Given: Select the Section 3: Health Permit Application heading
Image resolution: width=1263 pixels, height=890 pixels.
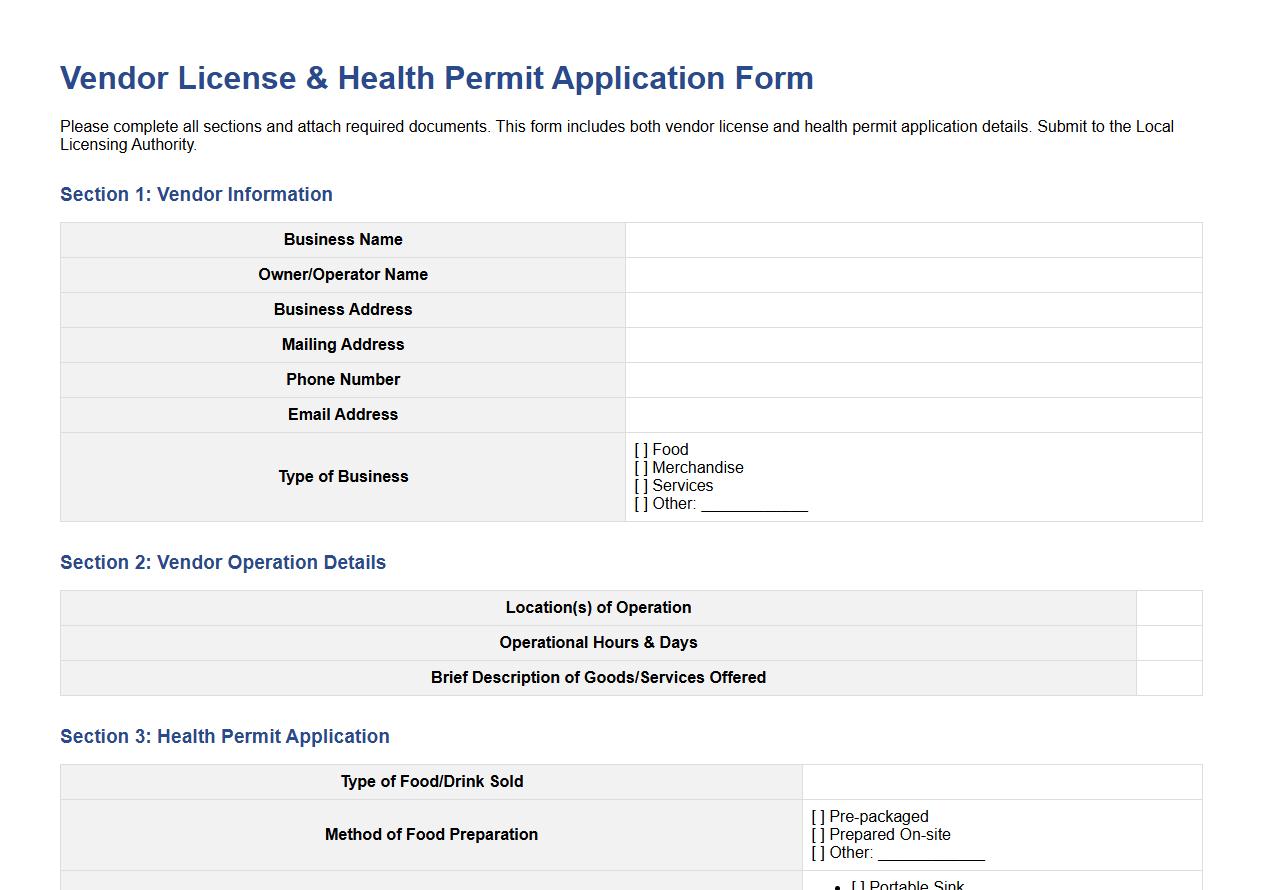Looking at the screenshot, I should 224,736.
